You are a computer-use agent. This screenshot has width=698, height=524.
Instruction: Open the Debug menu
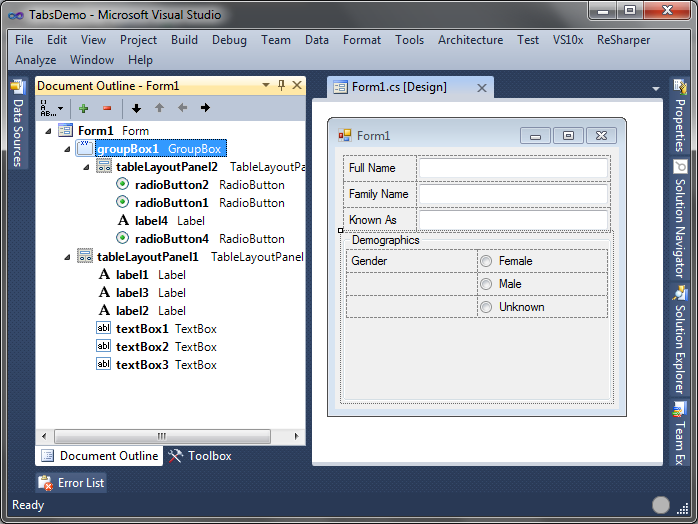(x=229, y=40)
